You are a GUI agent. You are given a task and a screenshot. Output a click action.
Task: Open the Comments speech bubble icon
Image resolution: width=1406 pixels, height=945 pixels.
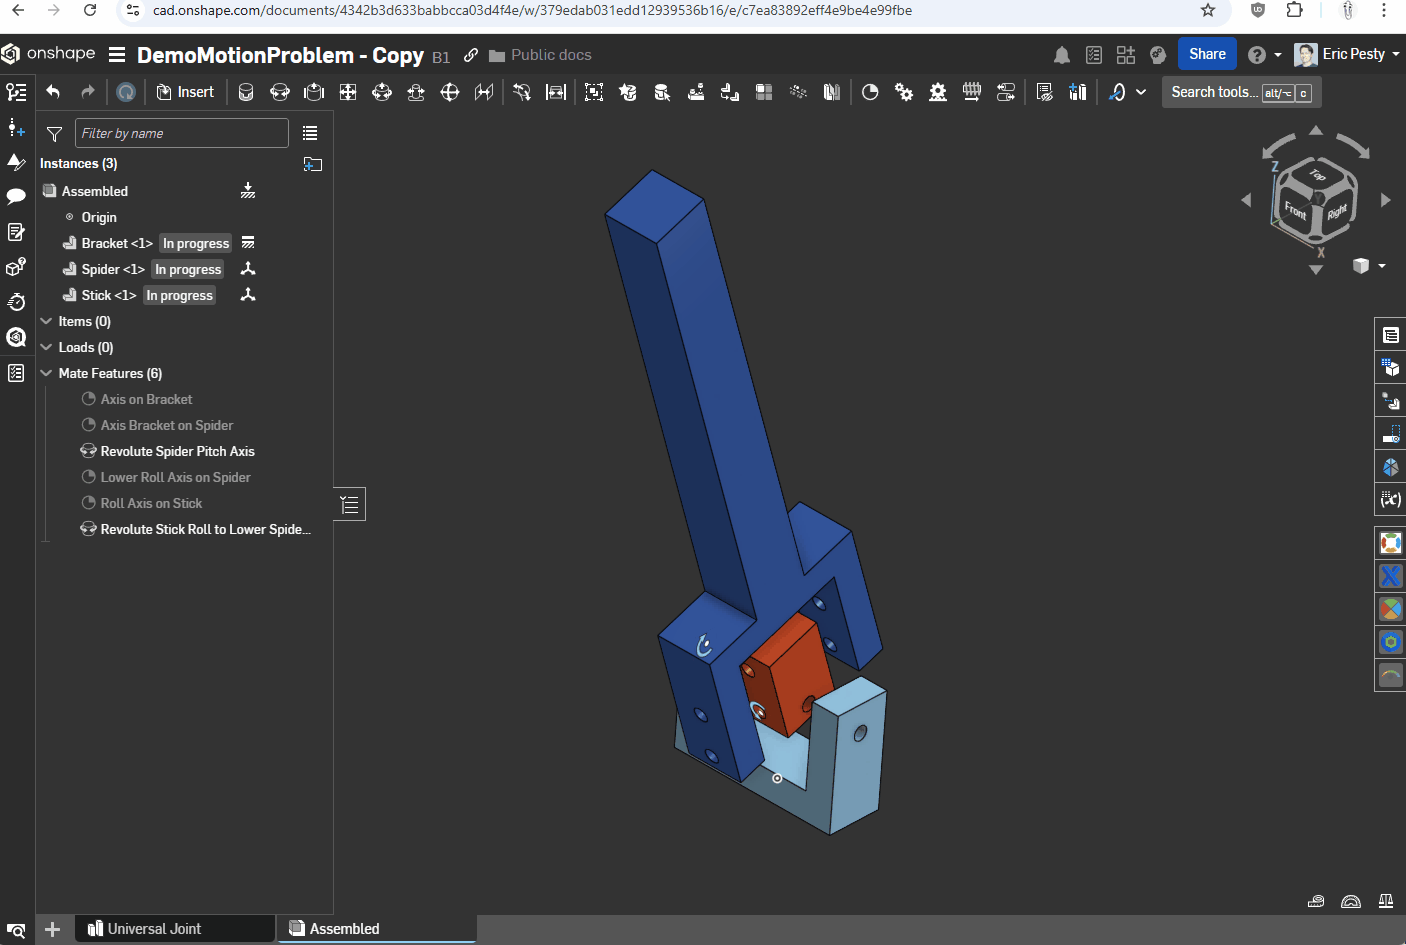coord(16,196)
